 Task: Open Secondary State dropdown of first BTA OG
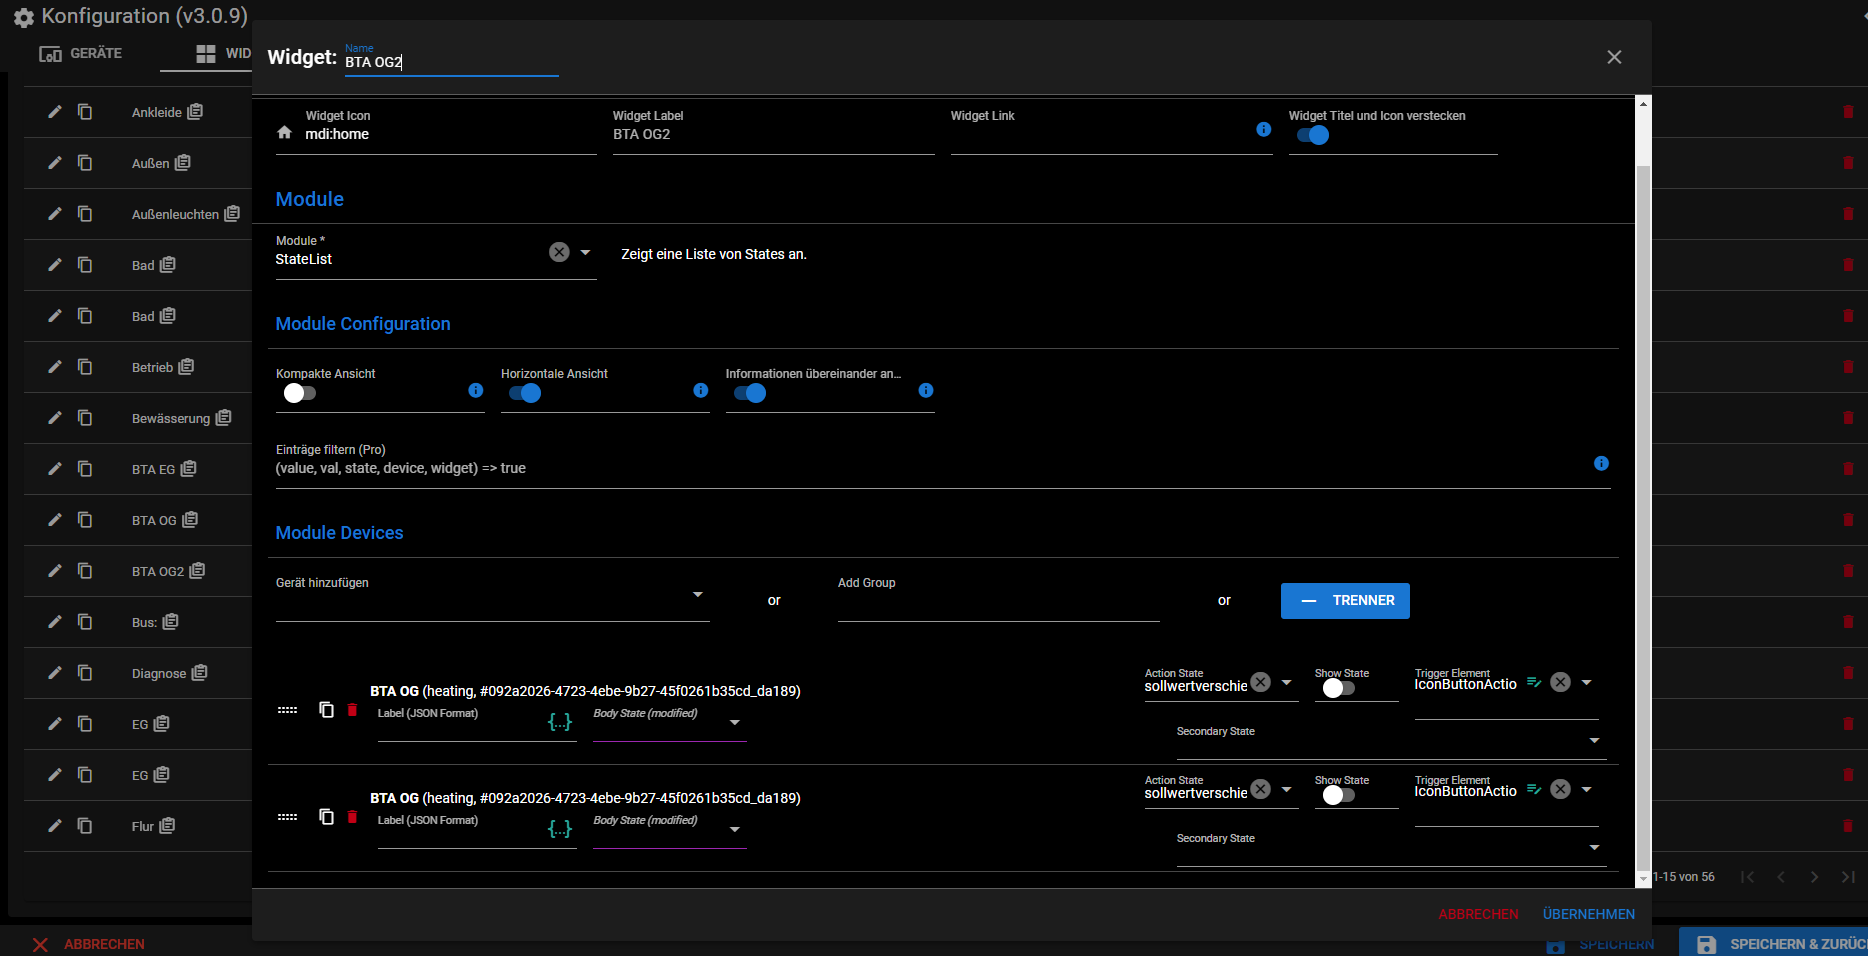point(1594,741)
